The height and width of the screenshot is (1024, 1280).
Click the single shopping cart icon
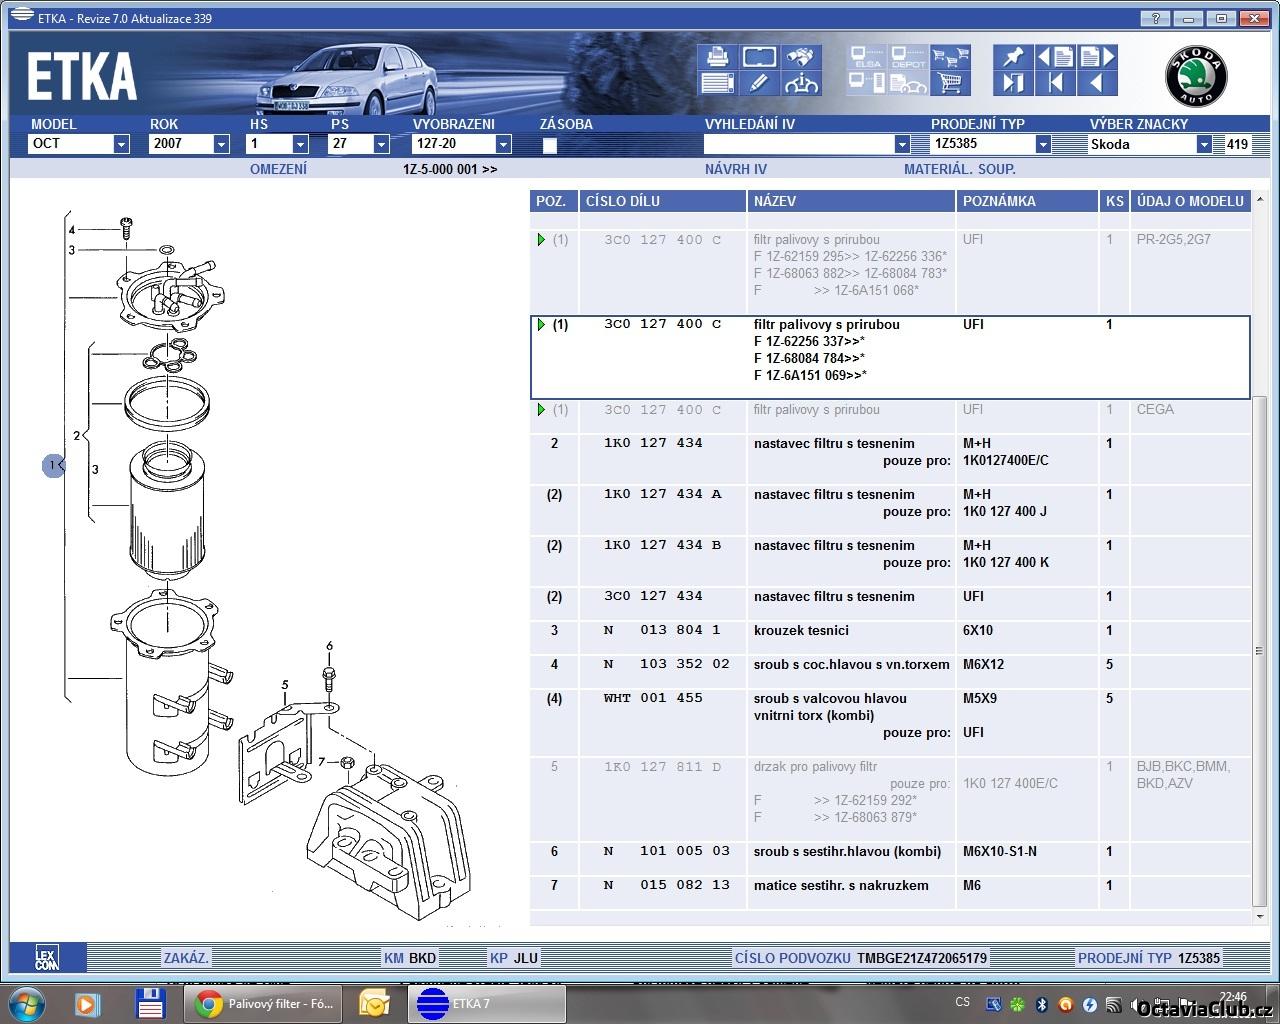coord(950,83)
